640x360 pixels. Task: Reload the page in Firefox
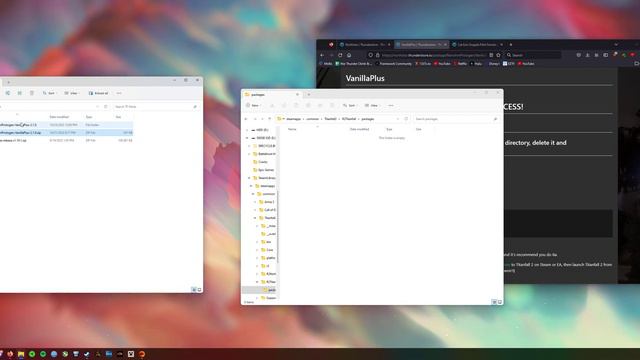pos(340,55)
